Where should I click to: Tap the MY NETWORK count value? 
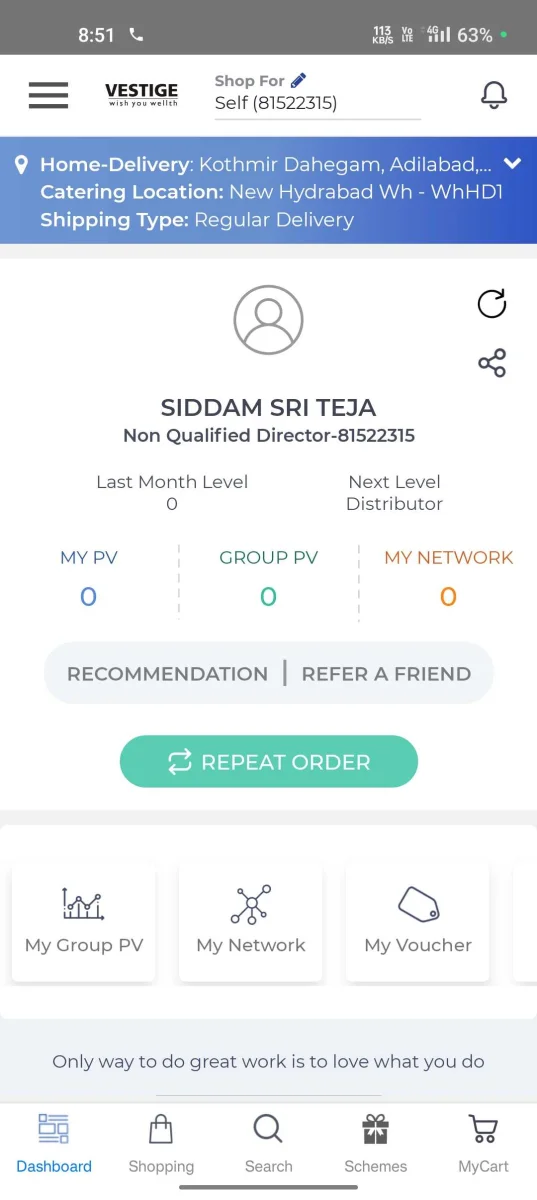[x=448, y=597]
